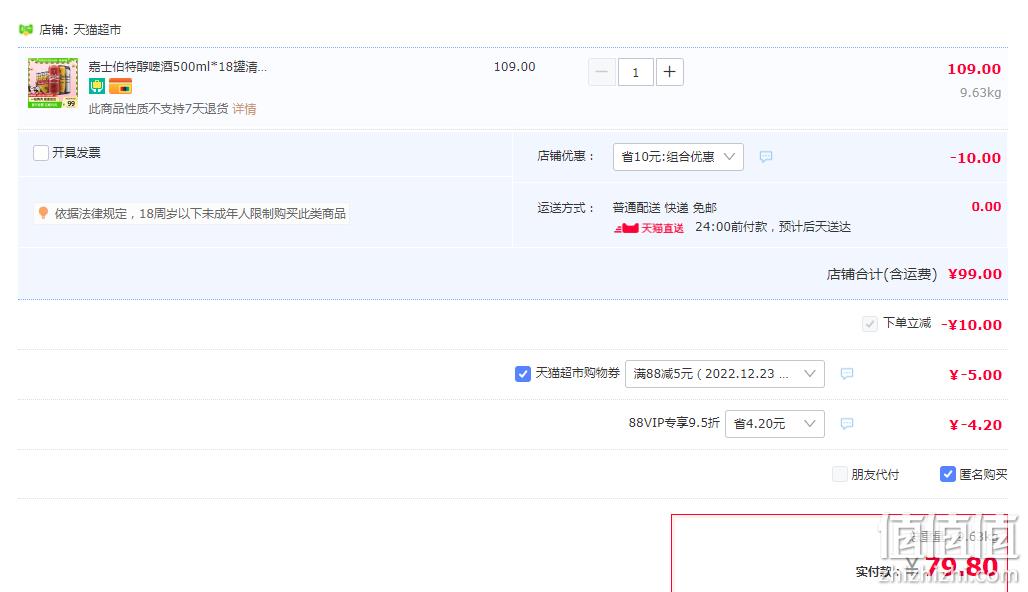Toggle the 下单立减 checkbox
Image resolution: width=1028 pixels, height=592 pixels.
(x=869, y=324)
